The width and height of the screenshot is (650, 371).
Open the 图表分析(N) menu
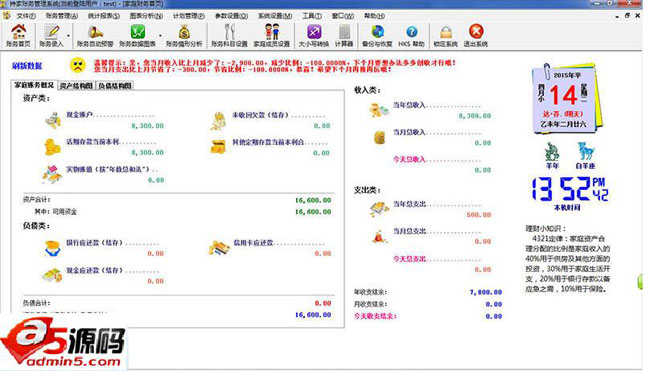tap(146, 16)
